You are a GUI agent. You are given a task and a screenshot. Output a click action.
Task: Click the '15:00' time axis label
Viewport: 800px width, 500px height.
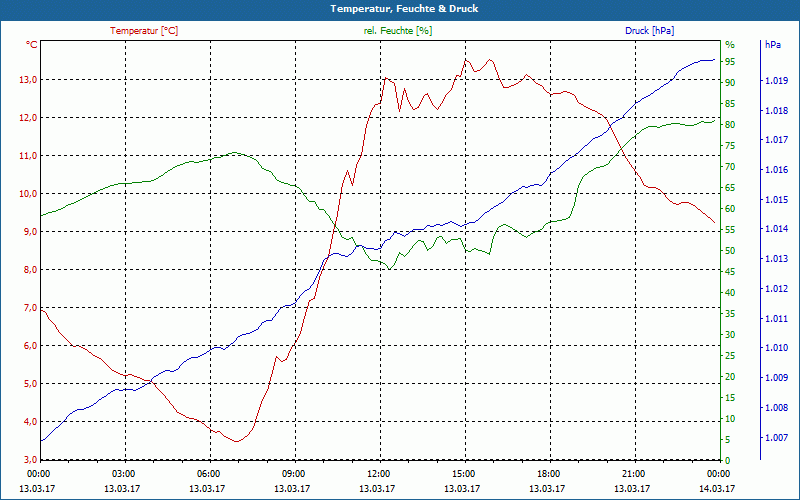[463, 473]
